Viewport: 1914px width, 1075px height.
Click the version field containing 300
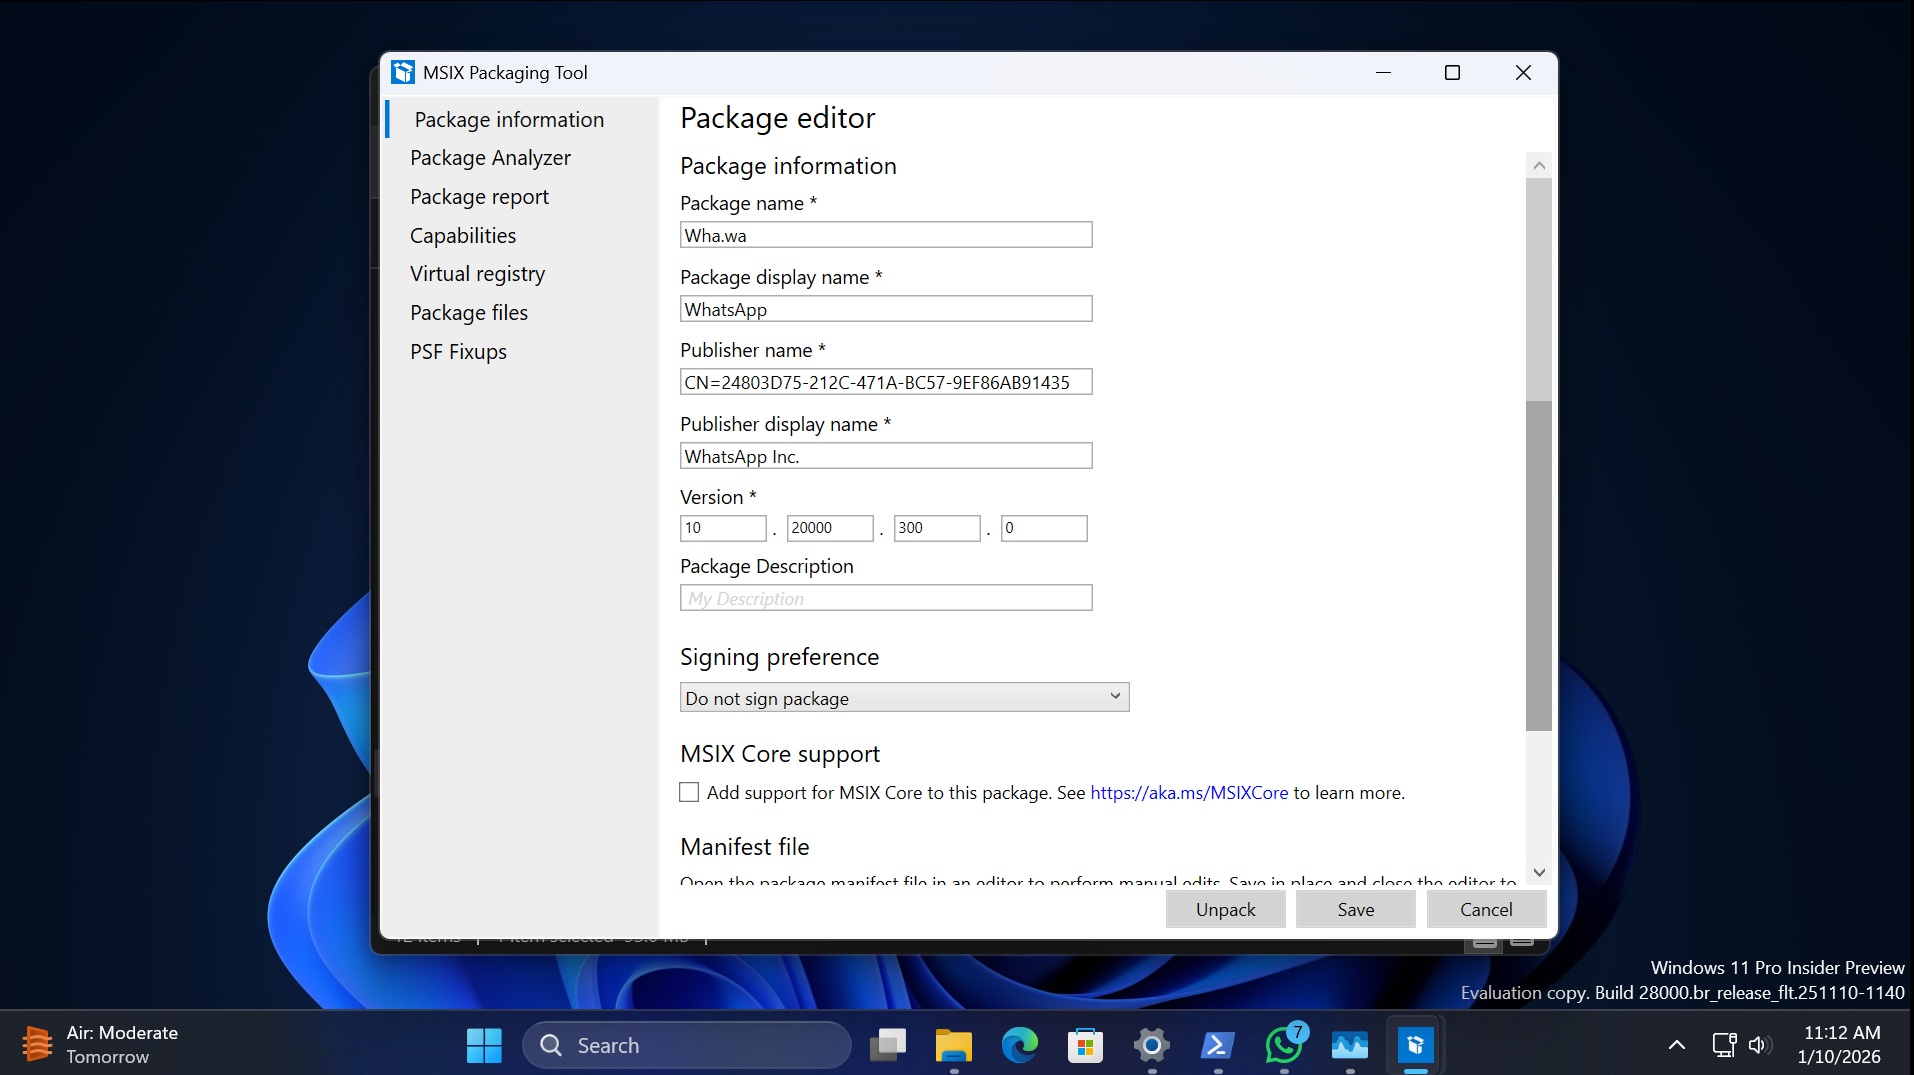tap(937, 528)
